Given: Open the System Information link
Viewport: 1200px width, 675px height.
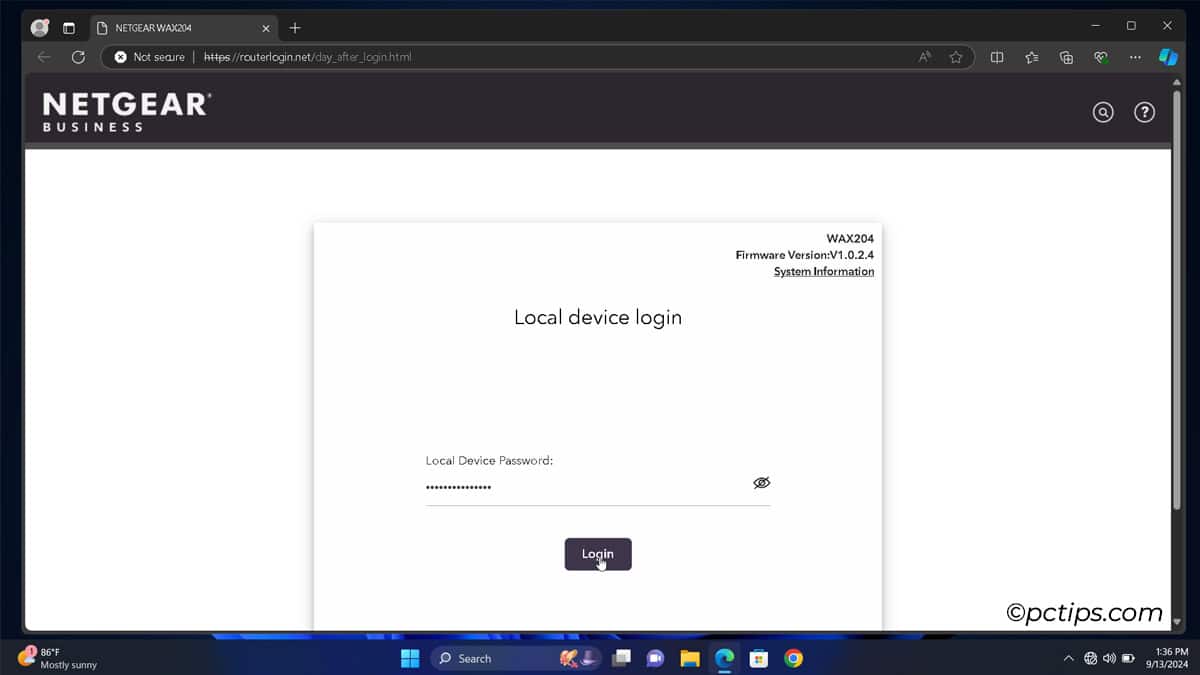Looking at the screenshot, I should coord(824,272).
